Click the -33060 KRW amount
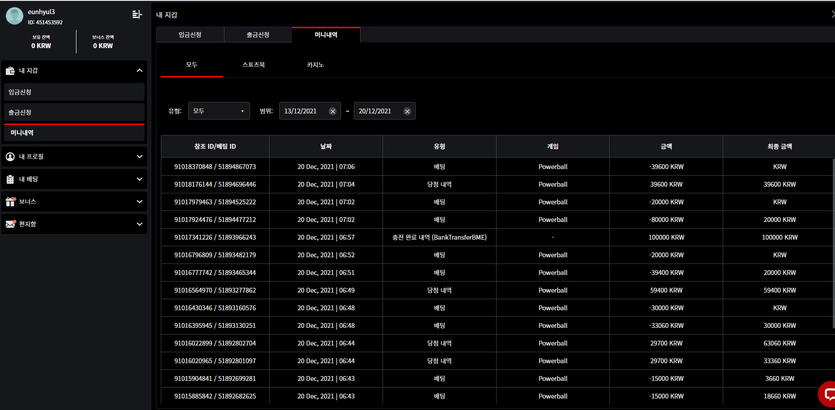835x410 pixels. pos(666,325)
